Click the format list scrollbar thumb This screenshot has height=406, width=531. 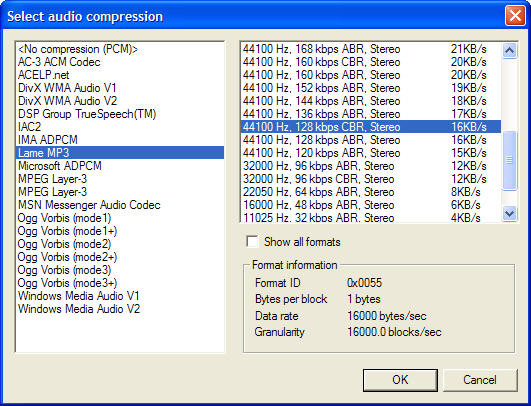tap(509, 160)
